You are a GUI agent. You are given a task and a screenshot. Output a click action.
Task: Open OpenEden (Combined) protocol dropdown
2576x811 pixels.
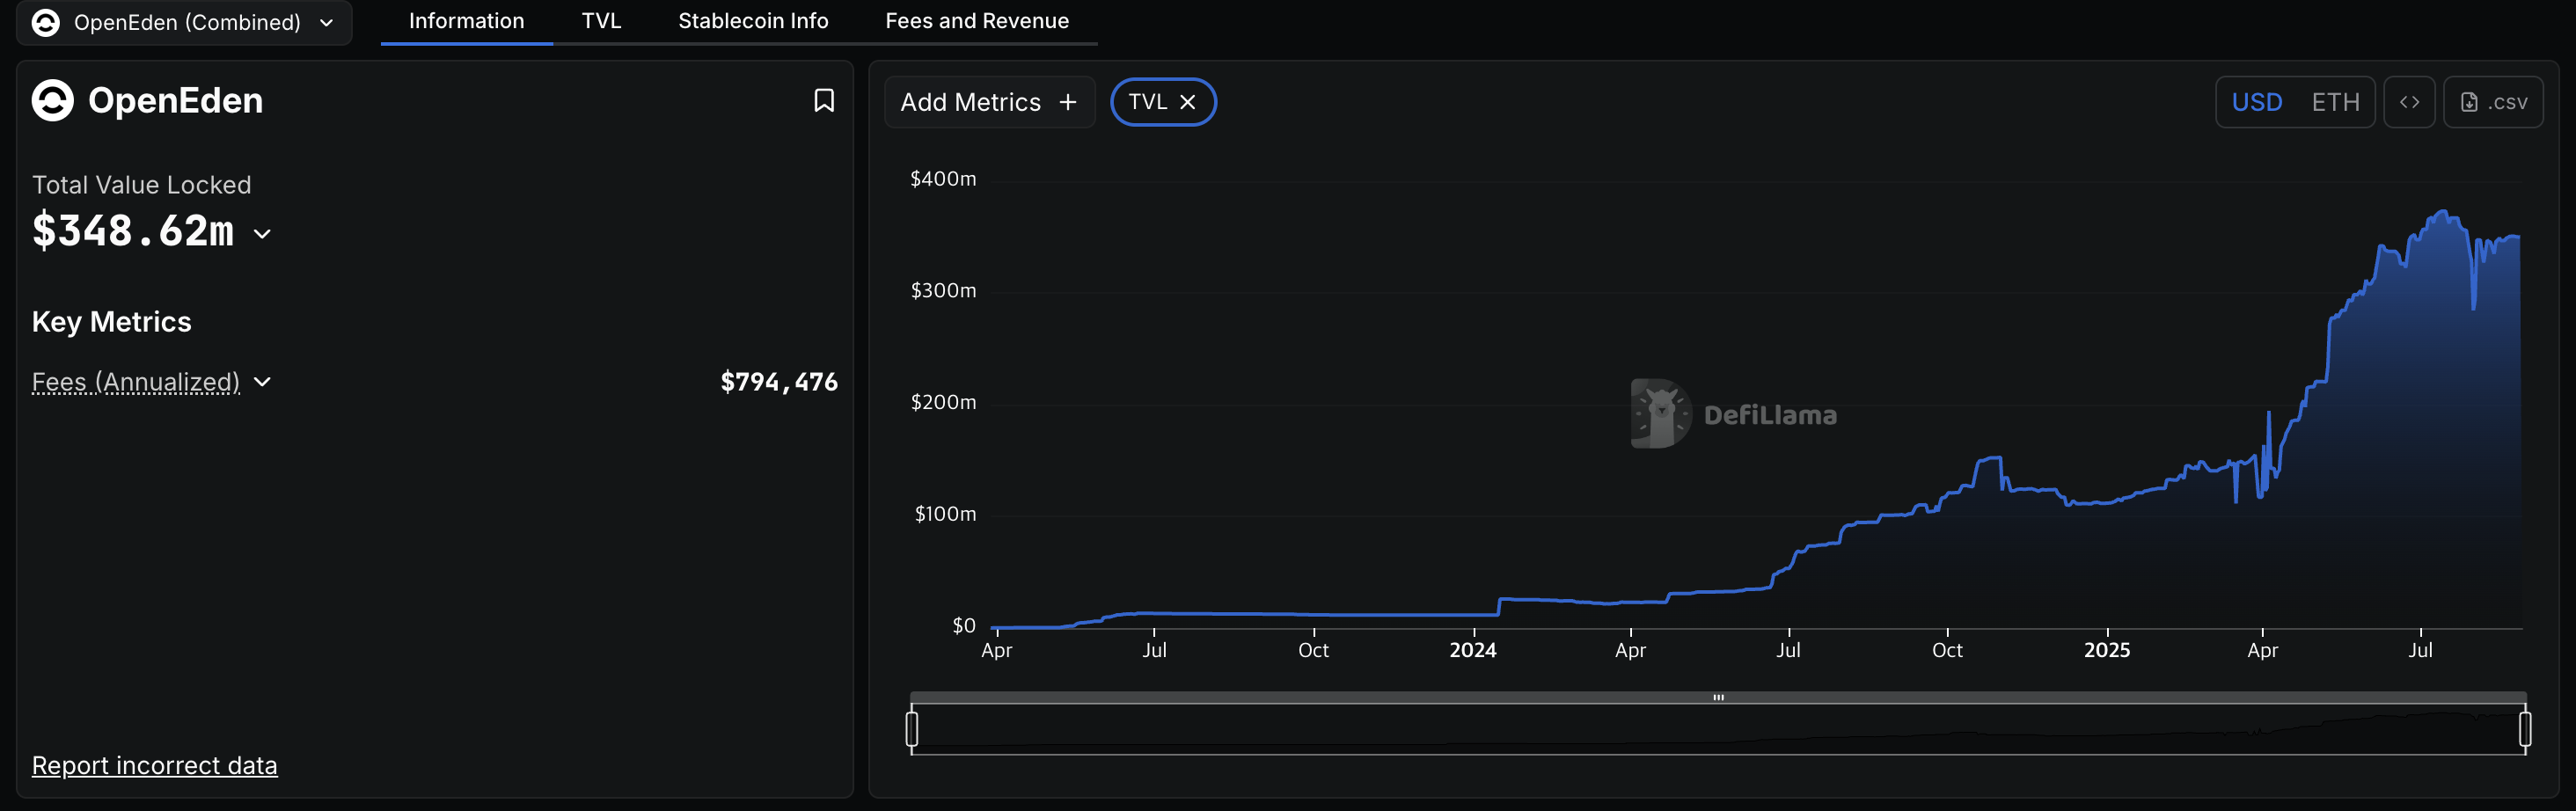[184, 22]
